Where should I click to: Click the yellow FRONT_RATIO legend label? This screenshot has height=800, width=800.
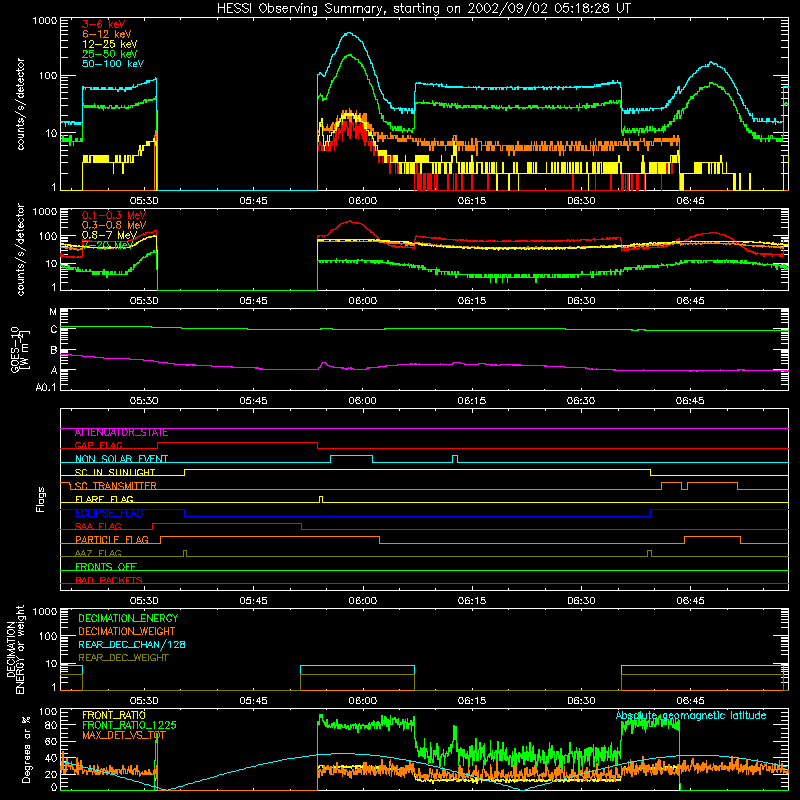(114, 716)
